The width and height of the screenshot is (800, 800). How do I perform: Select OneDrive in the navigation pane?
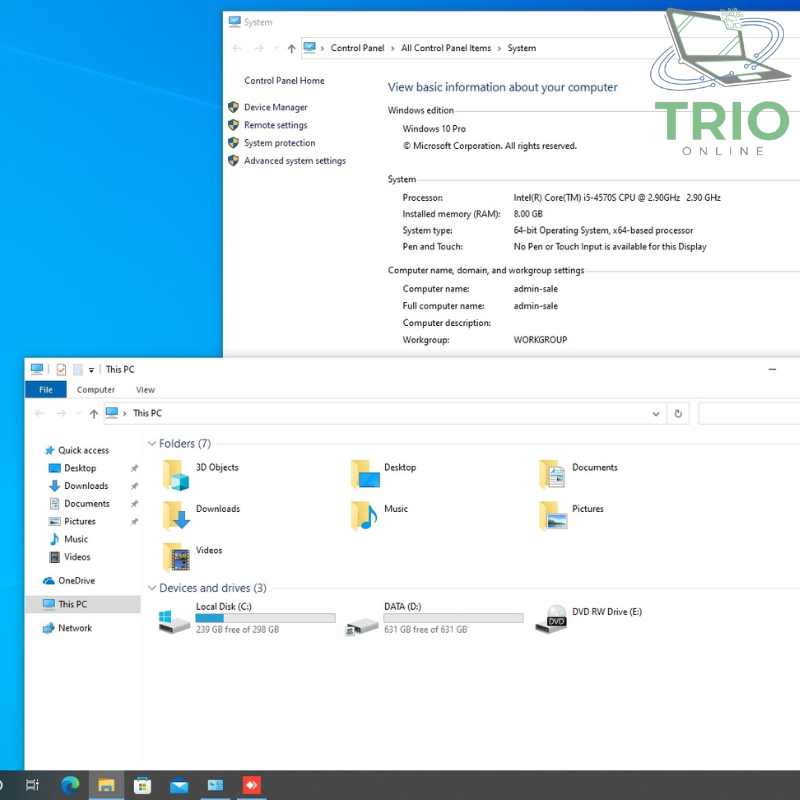(76, 581)
